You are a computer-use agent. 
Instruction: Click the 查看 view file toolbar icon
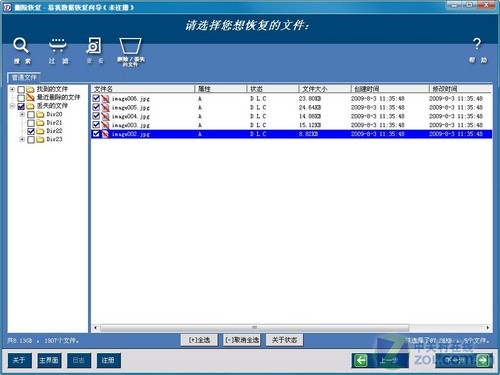[x=94, y=50]
